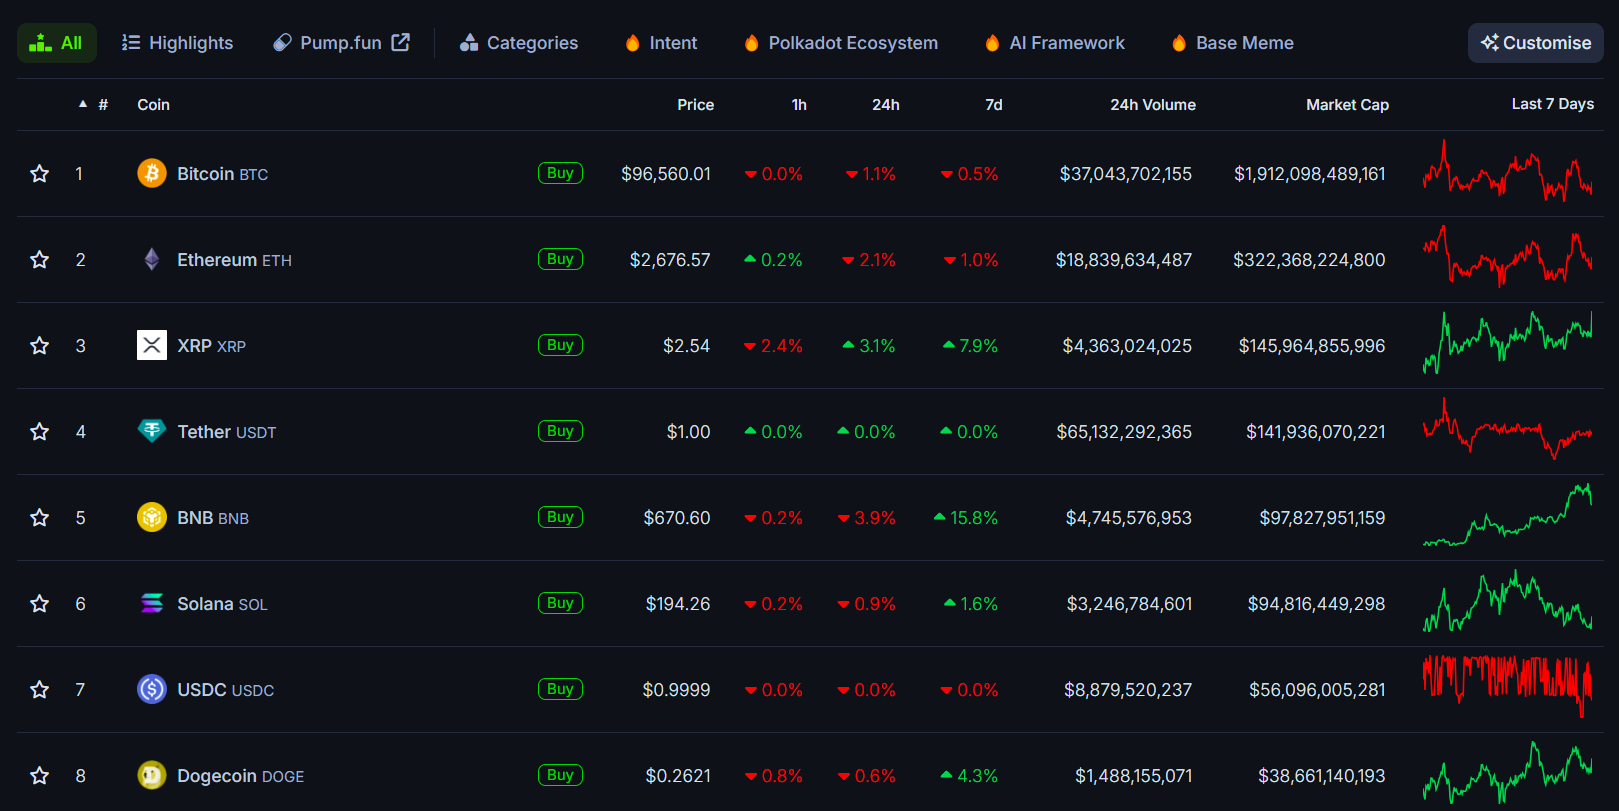Sort by the 1h change column
Viewport: 1619px width, 811px height.
click(x=799, y=104)
